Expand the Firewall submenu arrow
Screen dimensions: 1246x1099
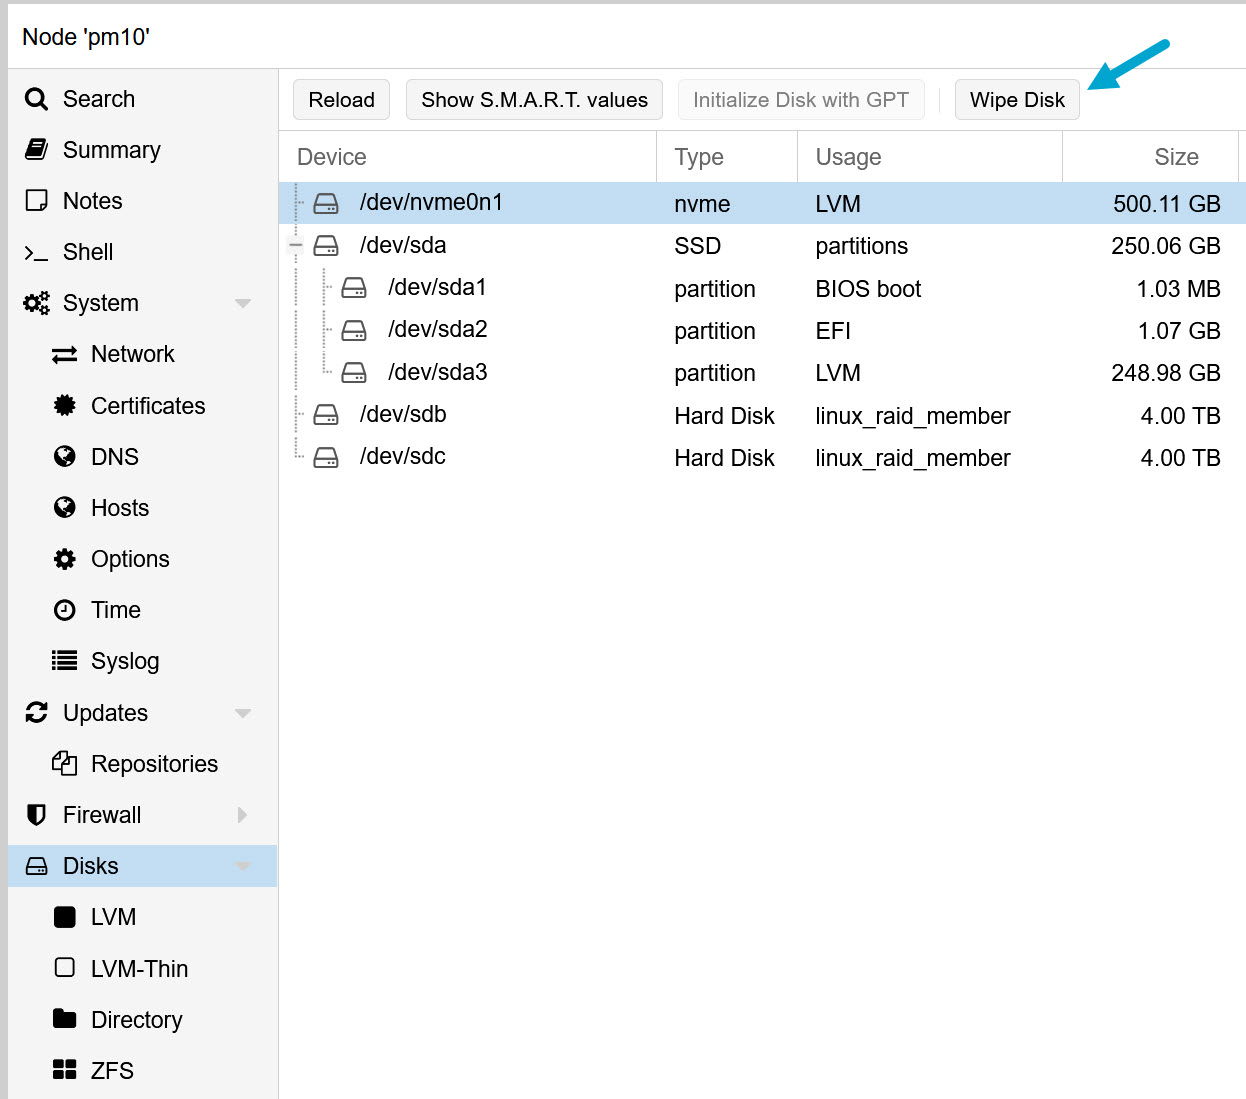point(242,815)
